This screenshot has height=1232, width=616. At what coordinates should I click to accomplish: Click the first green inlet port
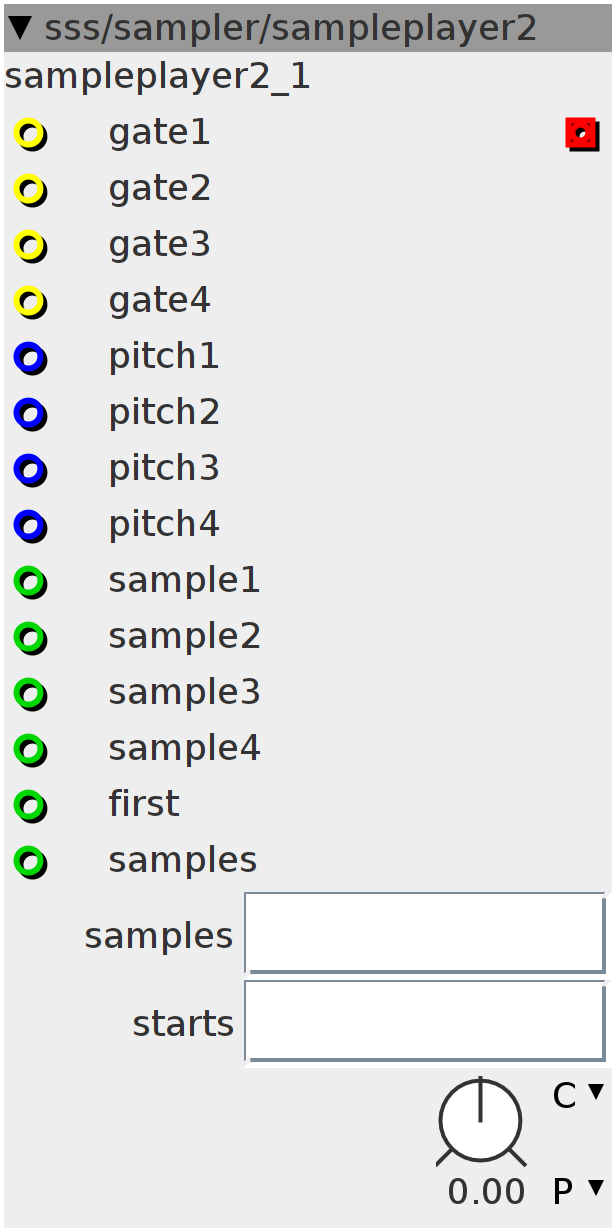(30, 805)
